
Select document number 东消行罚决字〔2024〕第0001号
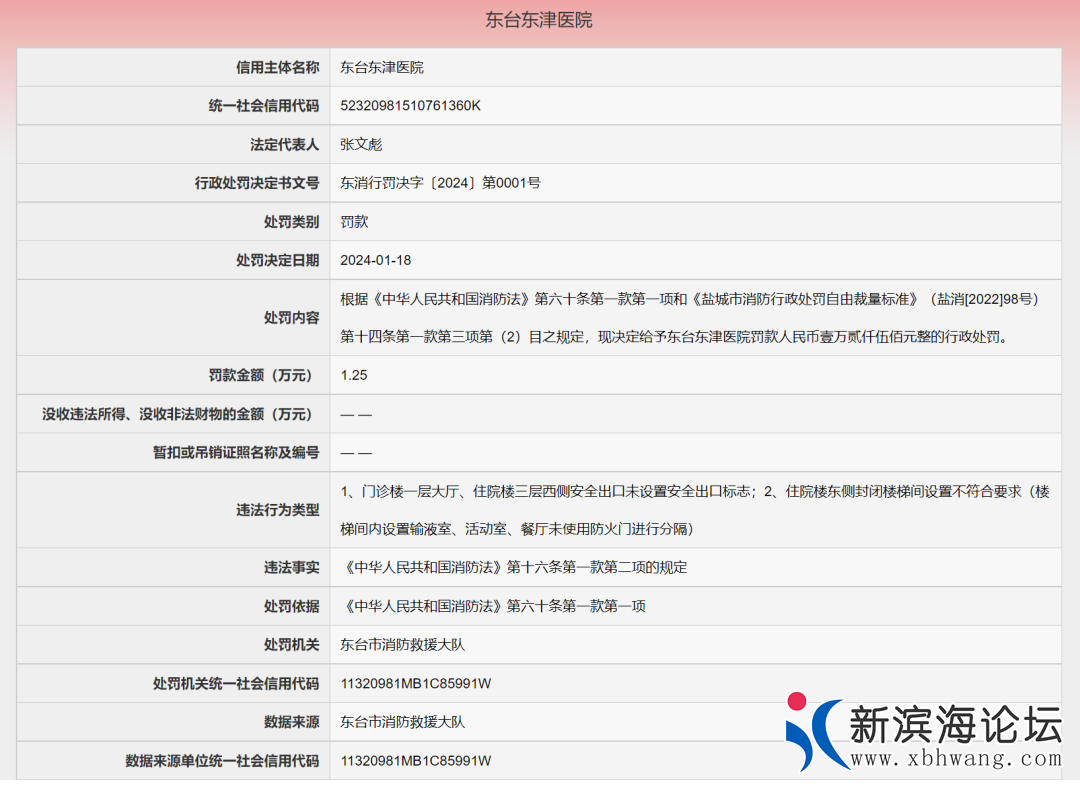coord(440,183)
